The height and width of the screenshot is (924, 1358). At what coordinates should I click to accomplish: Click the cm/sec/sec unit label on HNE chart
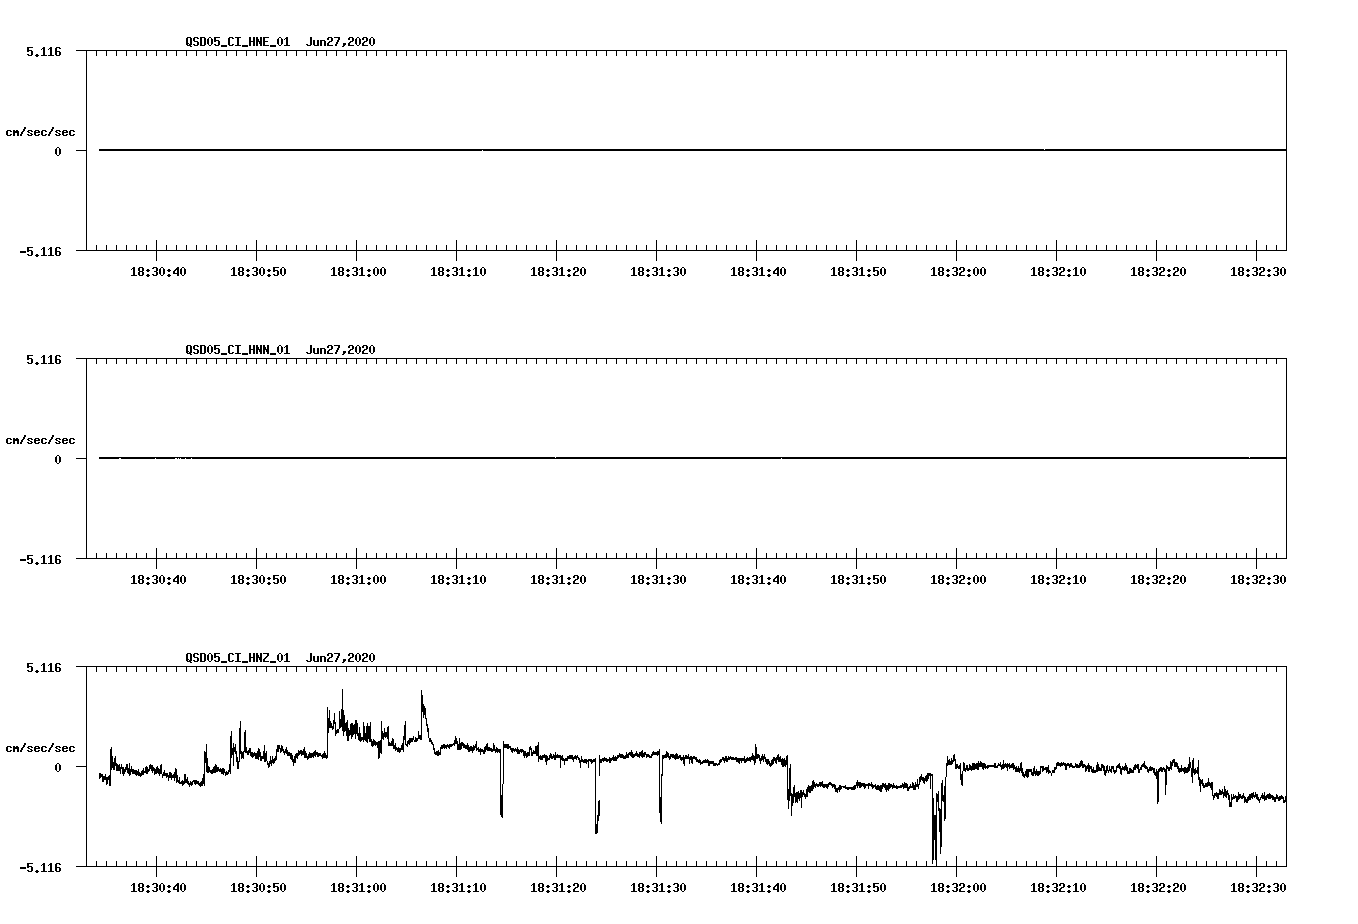(x=40, y=132)
